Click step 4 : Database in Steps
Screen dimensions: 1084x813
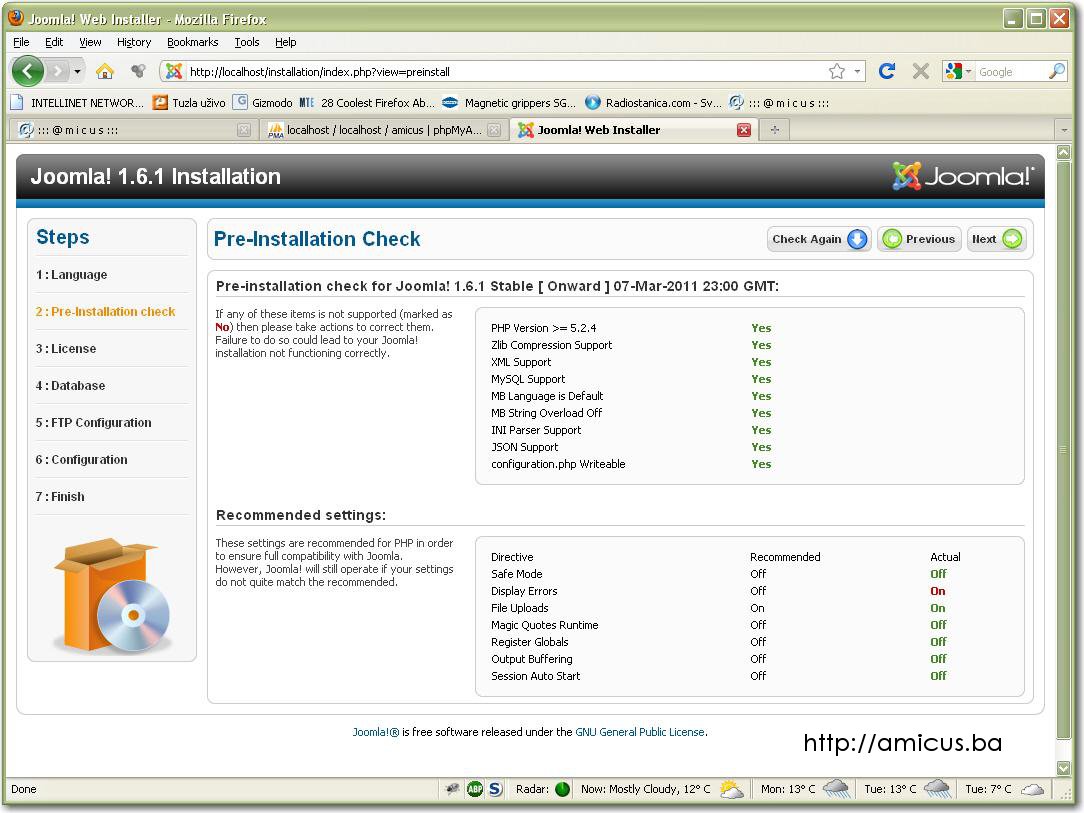coord(71,386)
